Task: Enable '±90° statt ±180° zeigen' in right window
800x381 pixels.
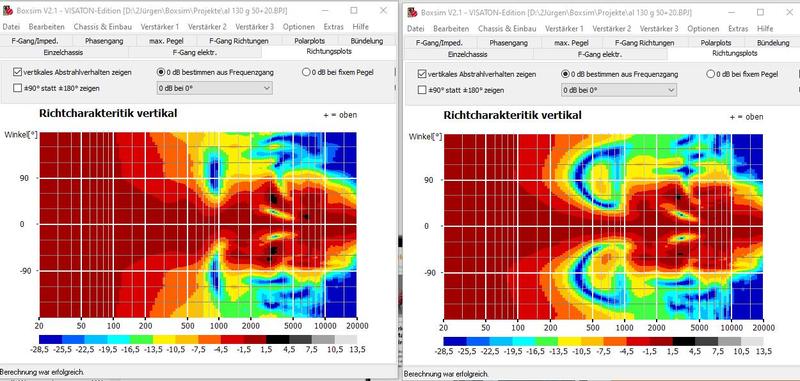Action: (x=422, y=90)
